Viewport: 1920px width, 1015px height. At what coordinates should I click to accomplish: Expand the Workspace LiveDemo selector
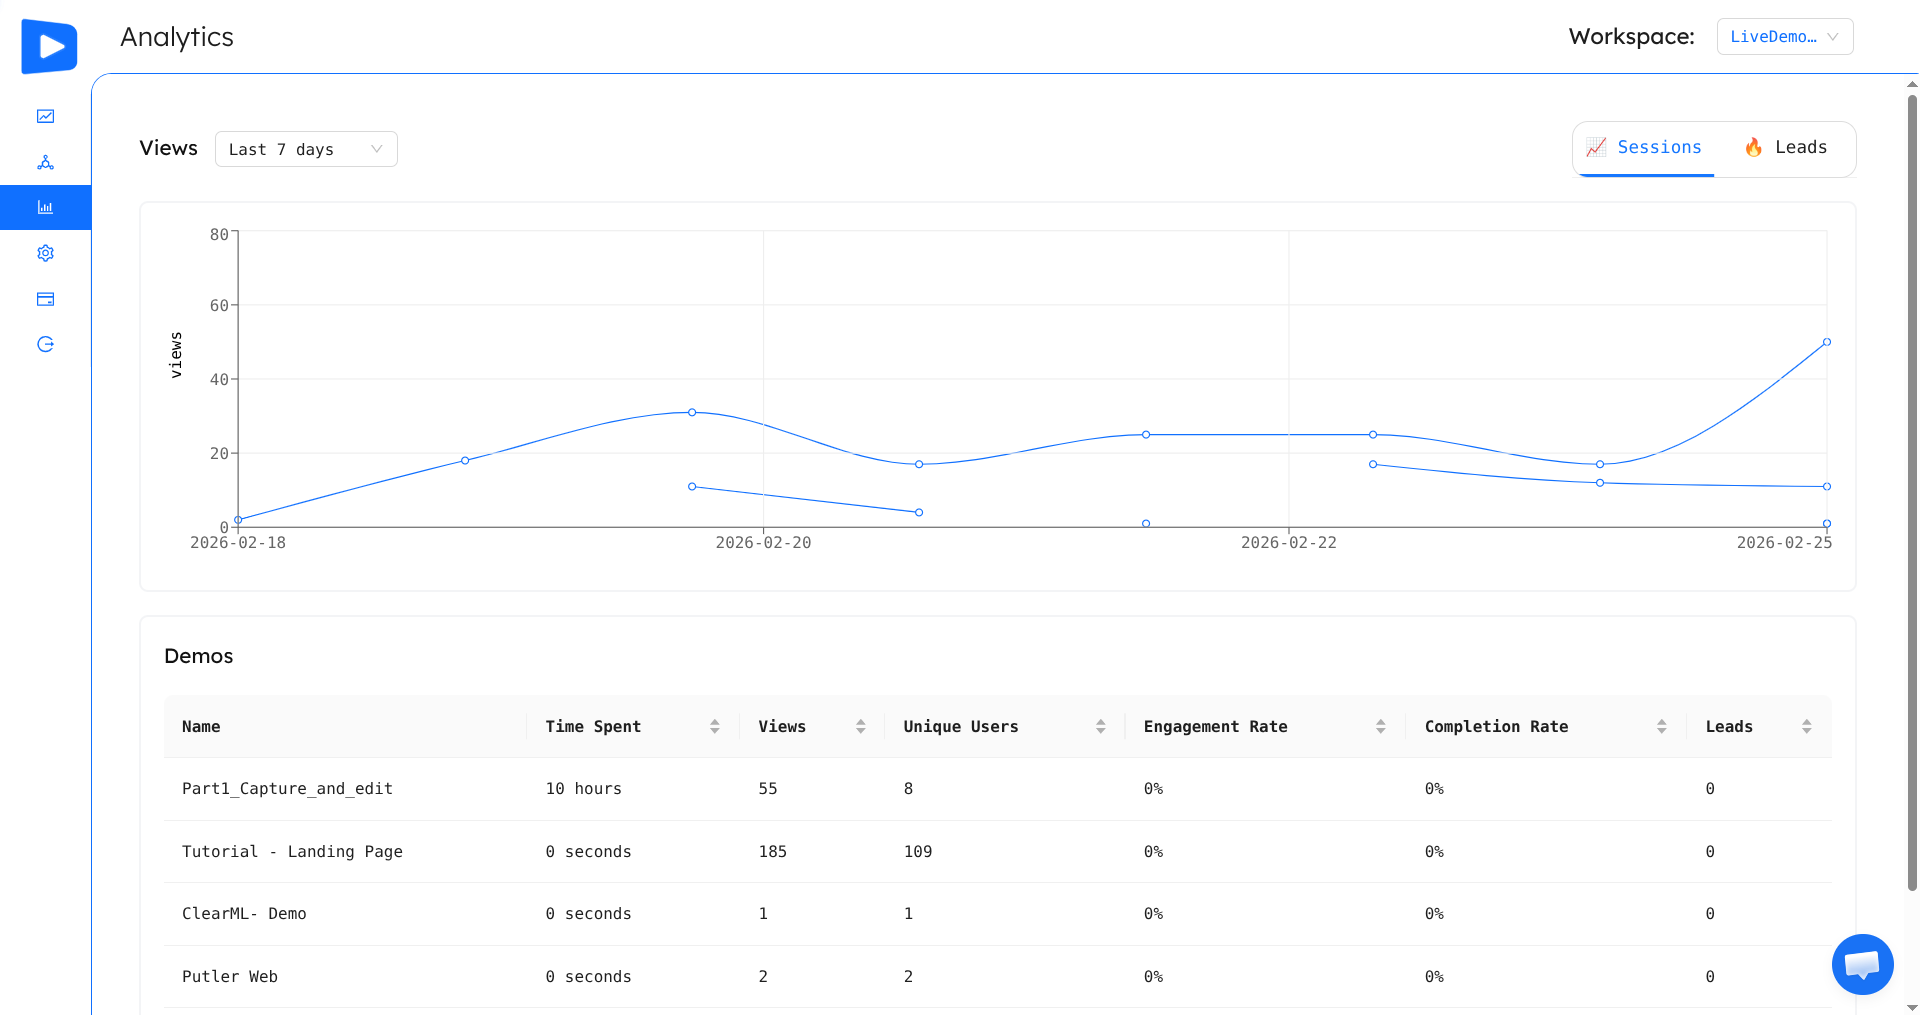pyautogui.click(x=1784, y=37)
